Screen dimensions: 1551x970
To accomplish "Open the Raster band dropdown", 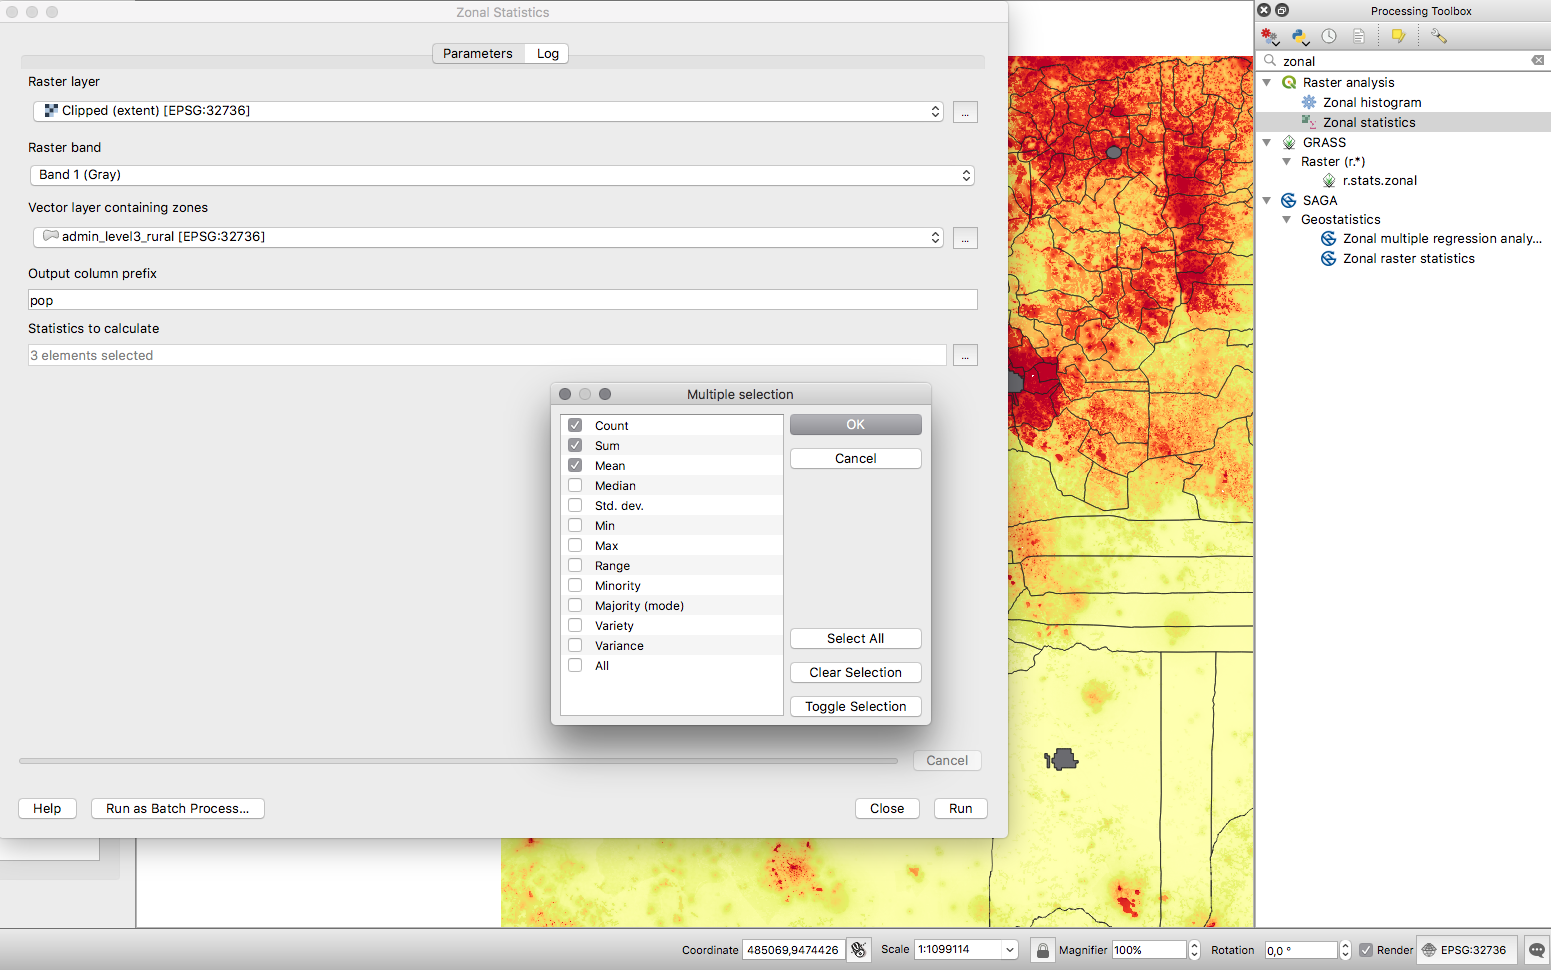I will [x=502, y=175].
